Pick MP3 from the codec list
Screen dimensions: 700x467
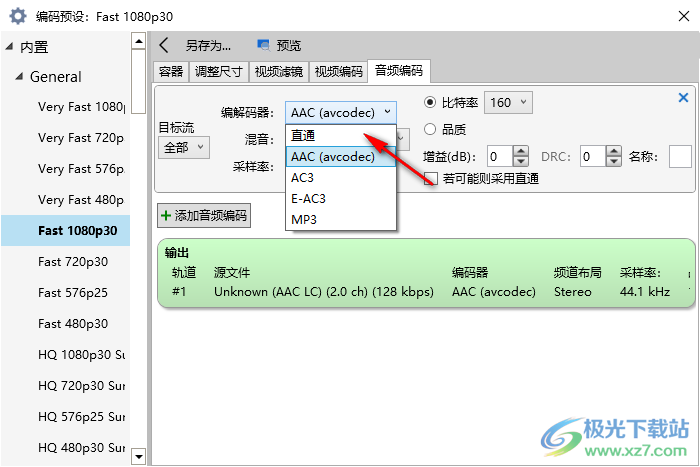click(341, 220)
